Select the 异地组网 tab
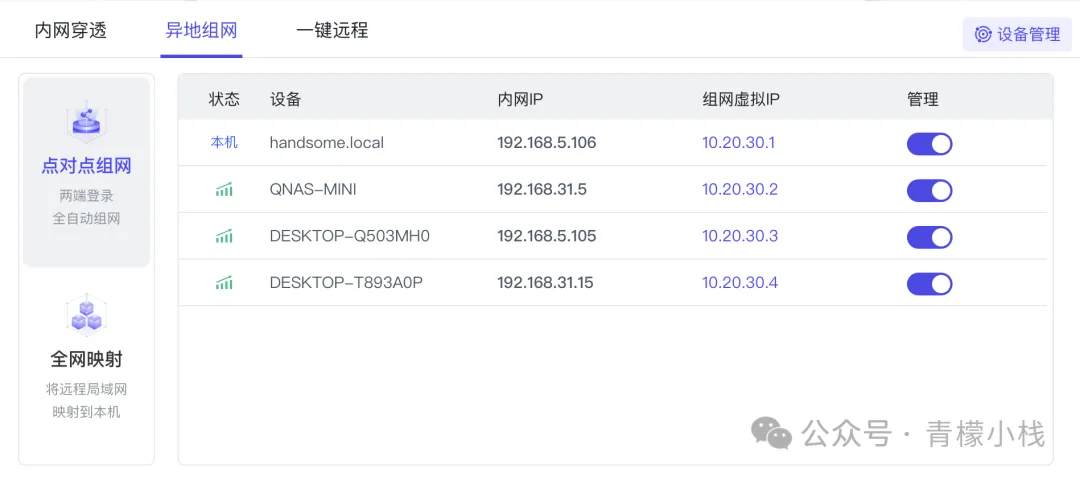Screen dimensions: 1080x477 point(201,30)
